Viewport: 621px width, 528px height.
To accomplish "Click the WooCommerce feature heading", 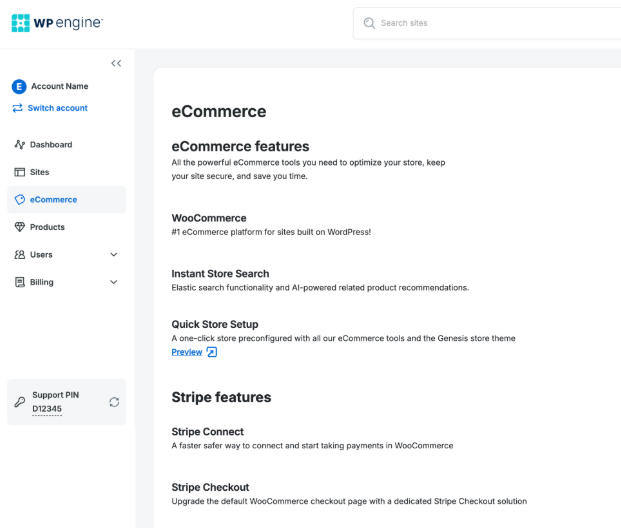I will [209, 218].
